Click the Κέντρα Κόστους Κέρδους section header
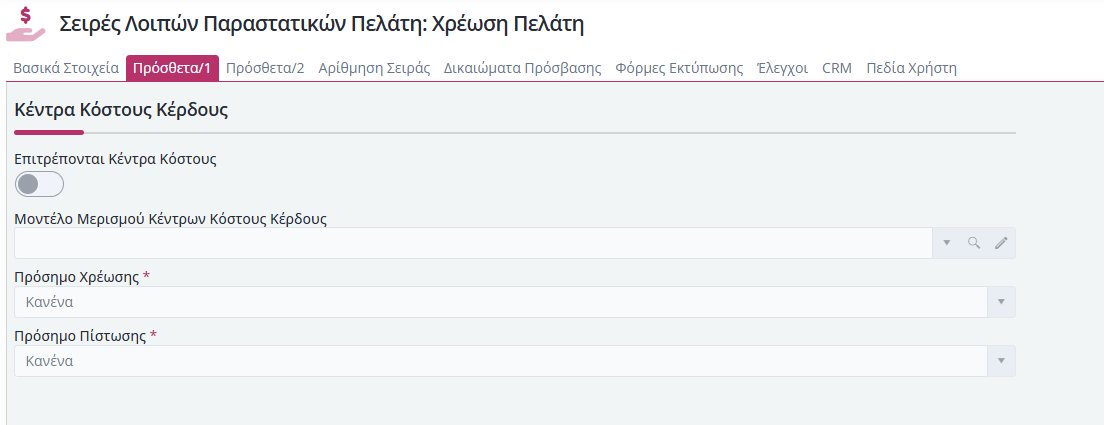The image size is (1104, 425). (x=121, y=110)
